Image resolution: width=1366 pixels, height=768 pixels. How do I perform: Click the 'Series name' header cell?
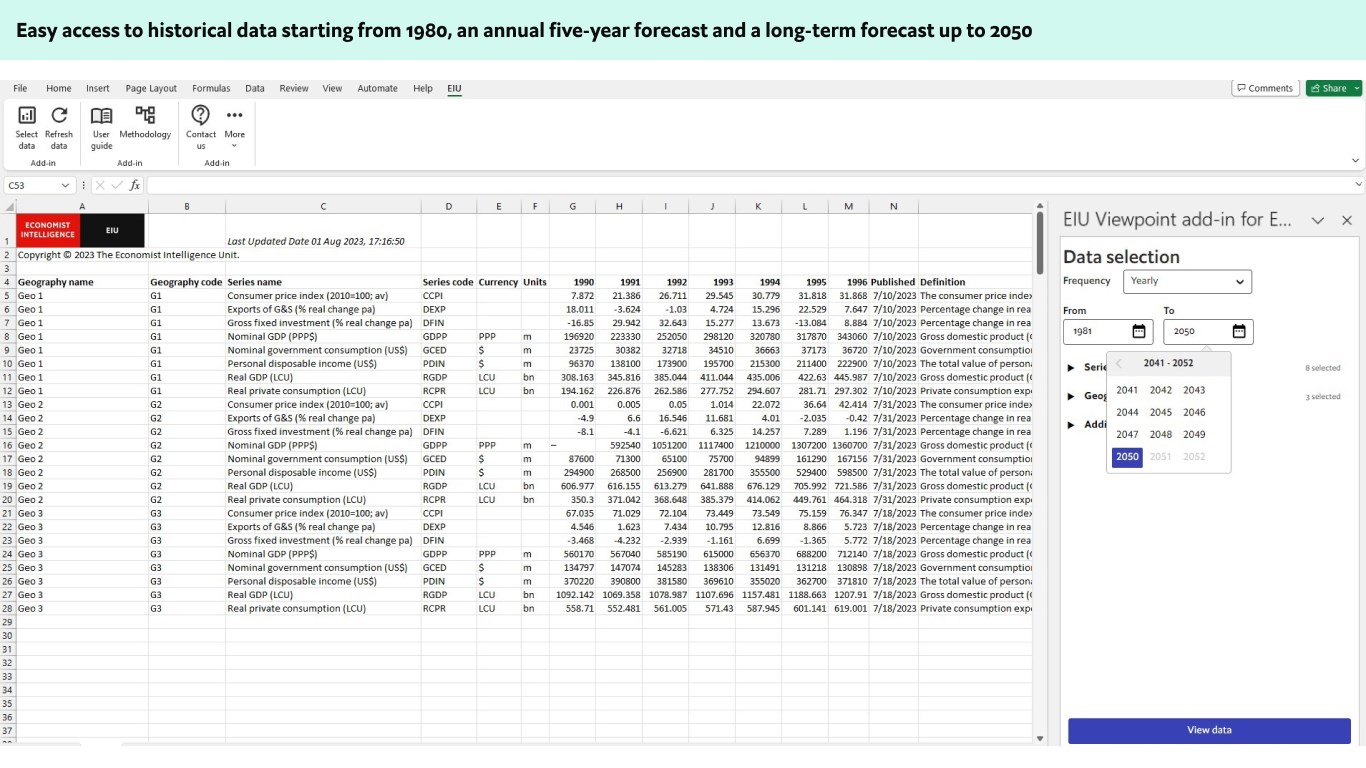323,282
